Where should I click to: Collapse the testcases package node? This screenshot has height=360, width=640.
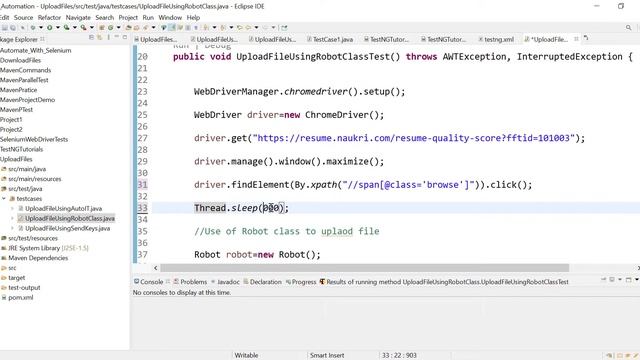pos(4,198)
